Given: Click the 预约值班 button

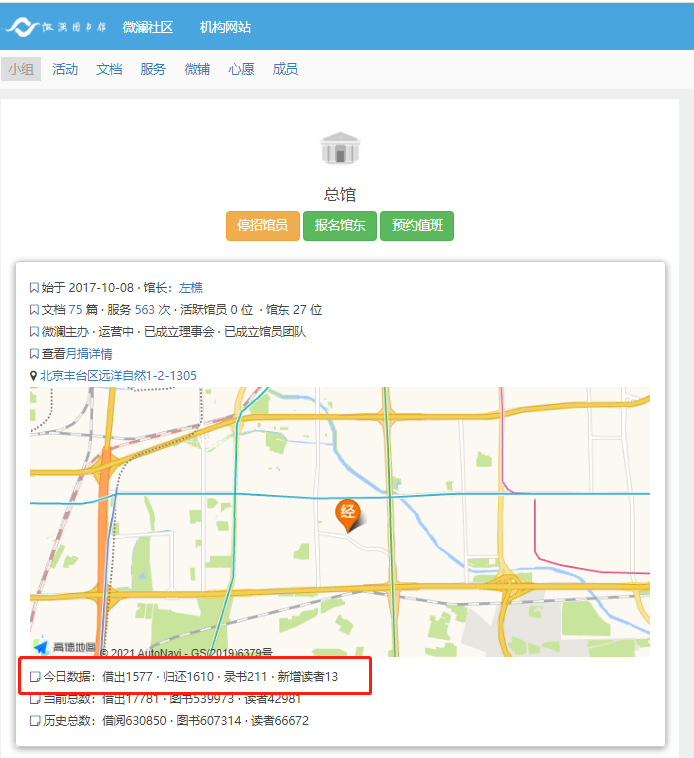Looking at the screenshot, I should [x=417, y=225].
